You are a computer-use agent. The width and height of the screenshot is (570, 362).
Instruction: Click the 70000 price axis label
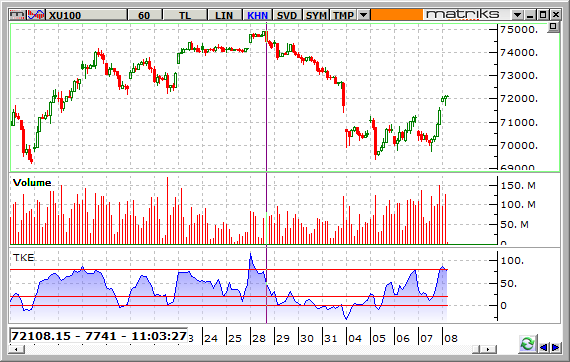tap(519, 145)
